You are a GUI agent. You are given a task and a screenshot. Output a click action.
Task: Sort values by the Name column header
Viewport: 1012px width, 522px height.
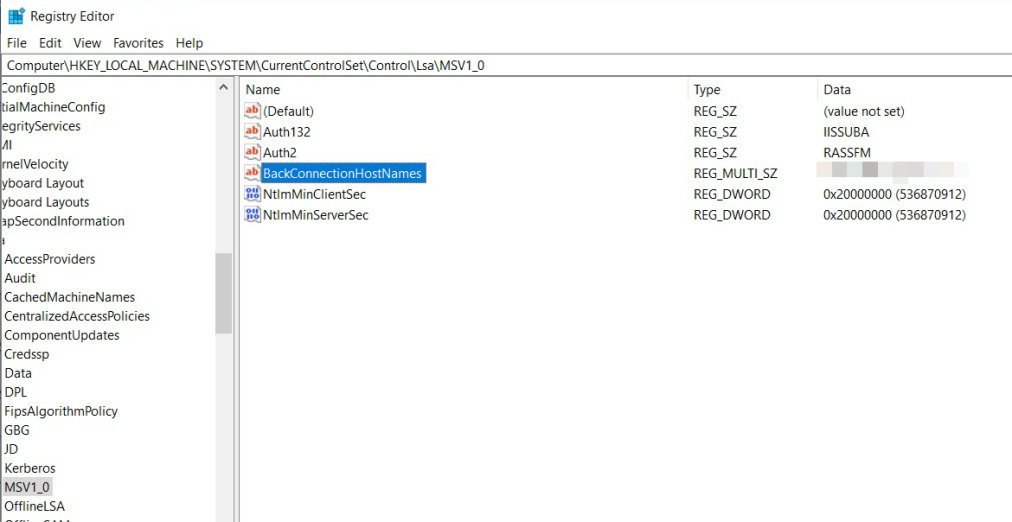tap(263, 90)
